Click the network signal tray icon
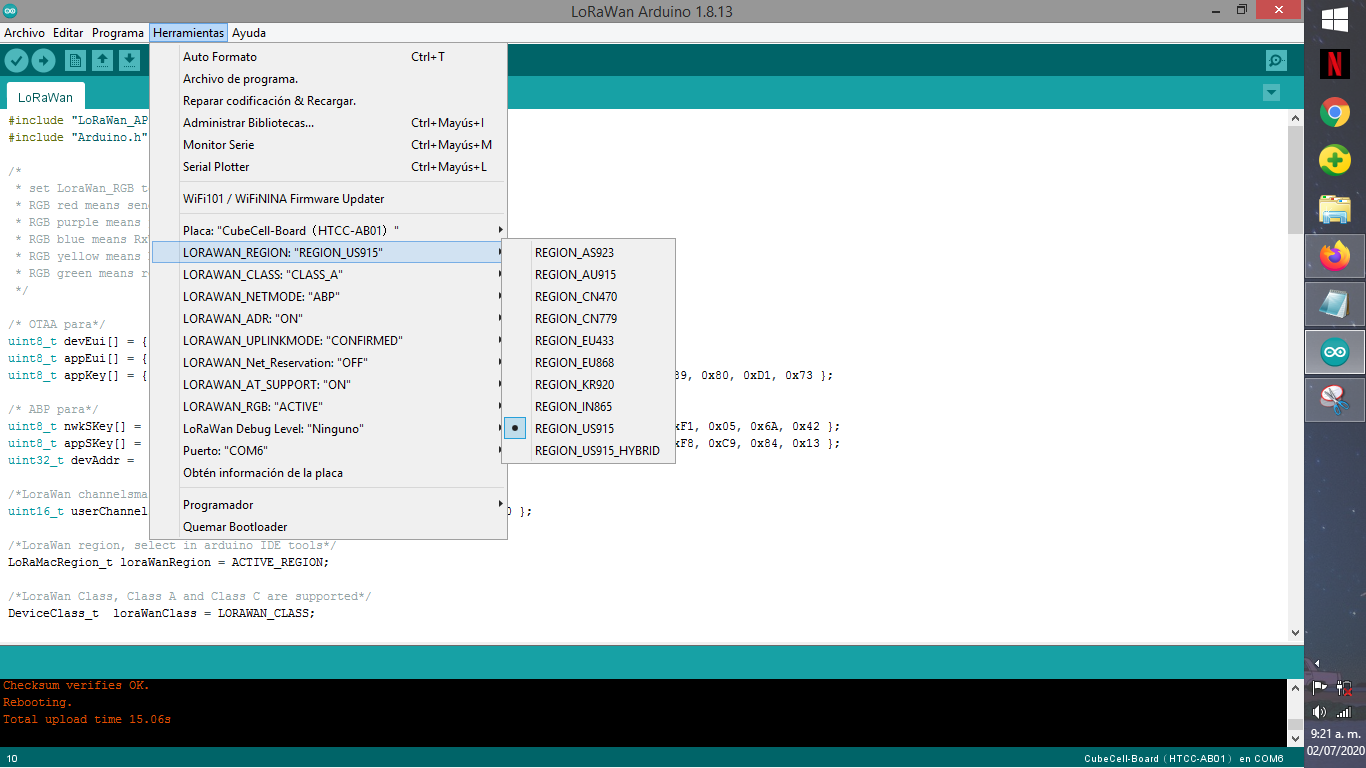 pyautogui.click(x=1345, y=712)
